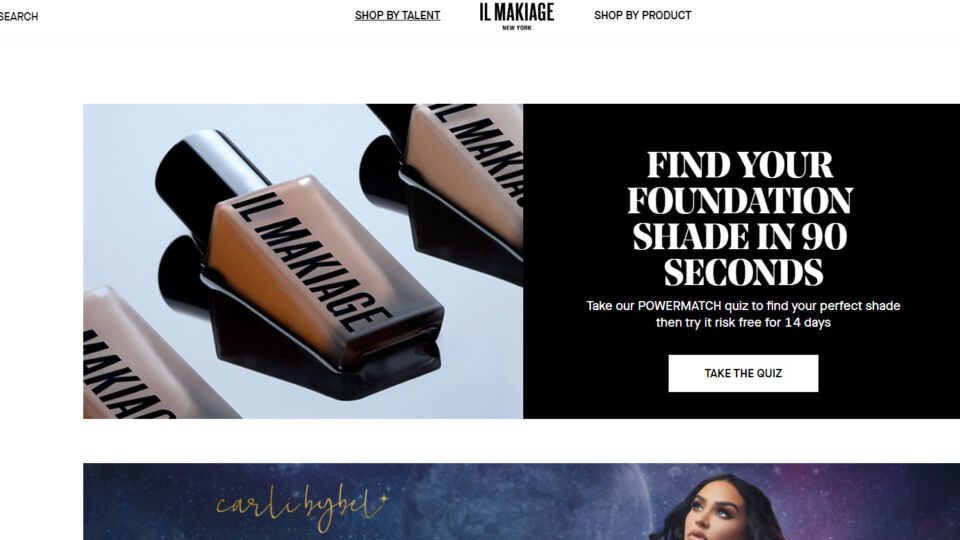Click the 'risk free for 14 days' line
The height and width of the screenshot is (540, 960).
coord(743,323)
